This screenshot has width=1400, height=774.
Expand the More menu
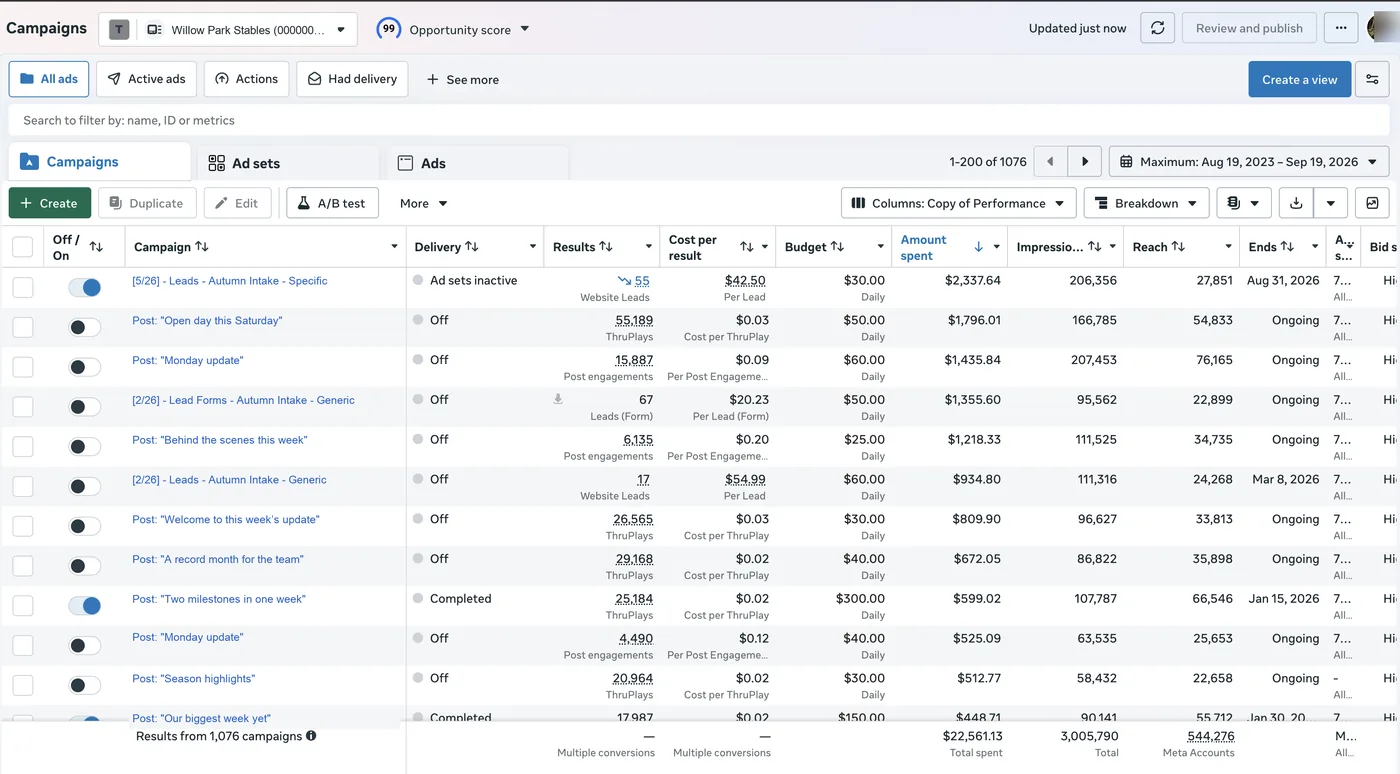[423, 203]
